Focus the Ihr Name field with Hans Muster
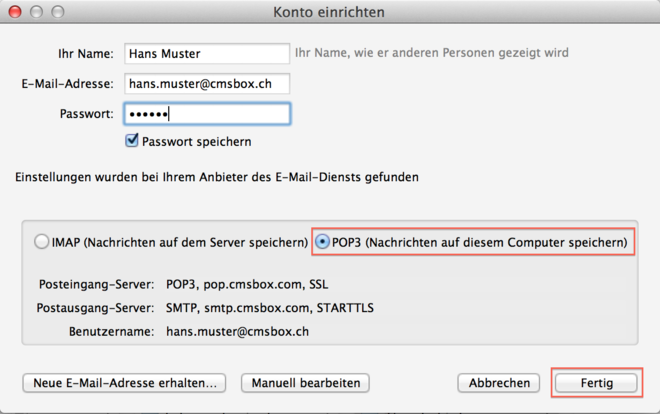 pos(206,52)
